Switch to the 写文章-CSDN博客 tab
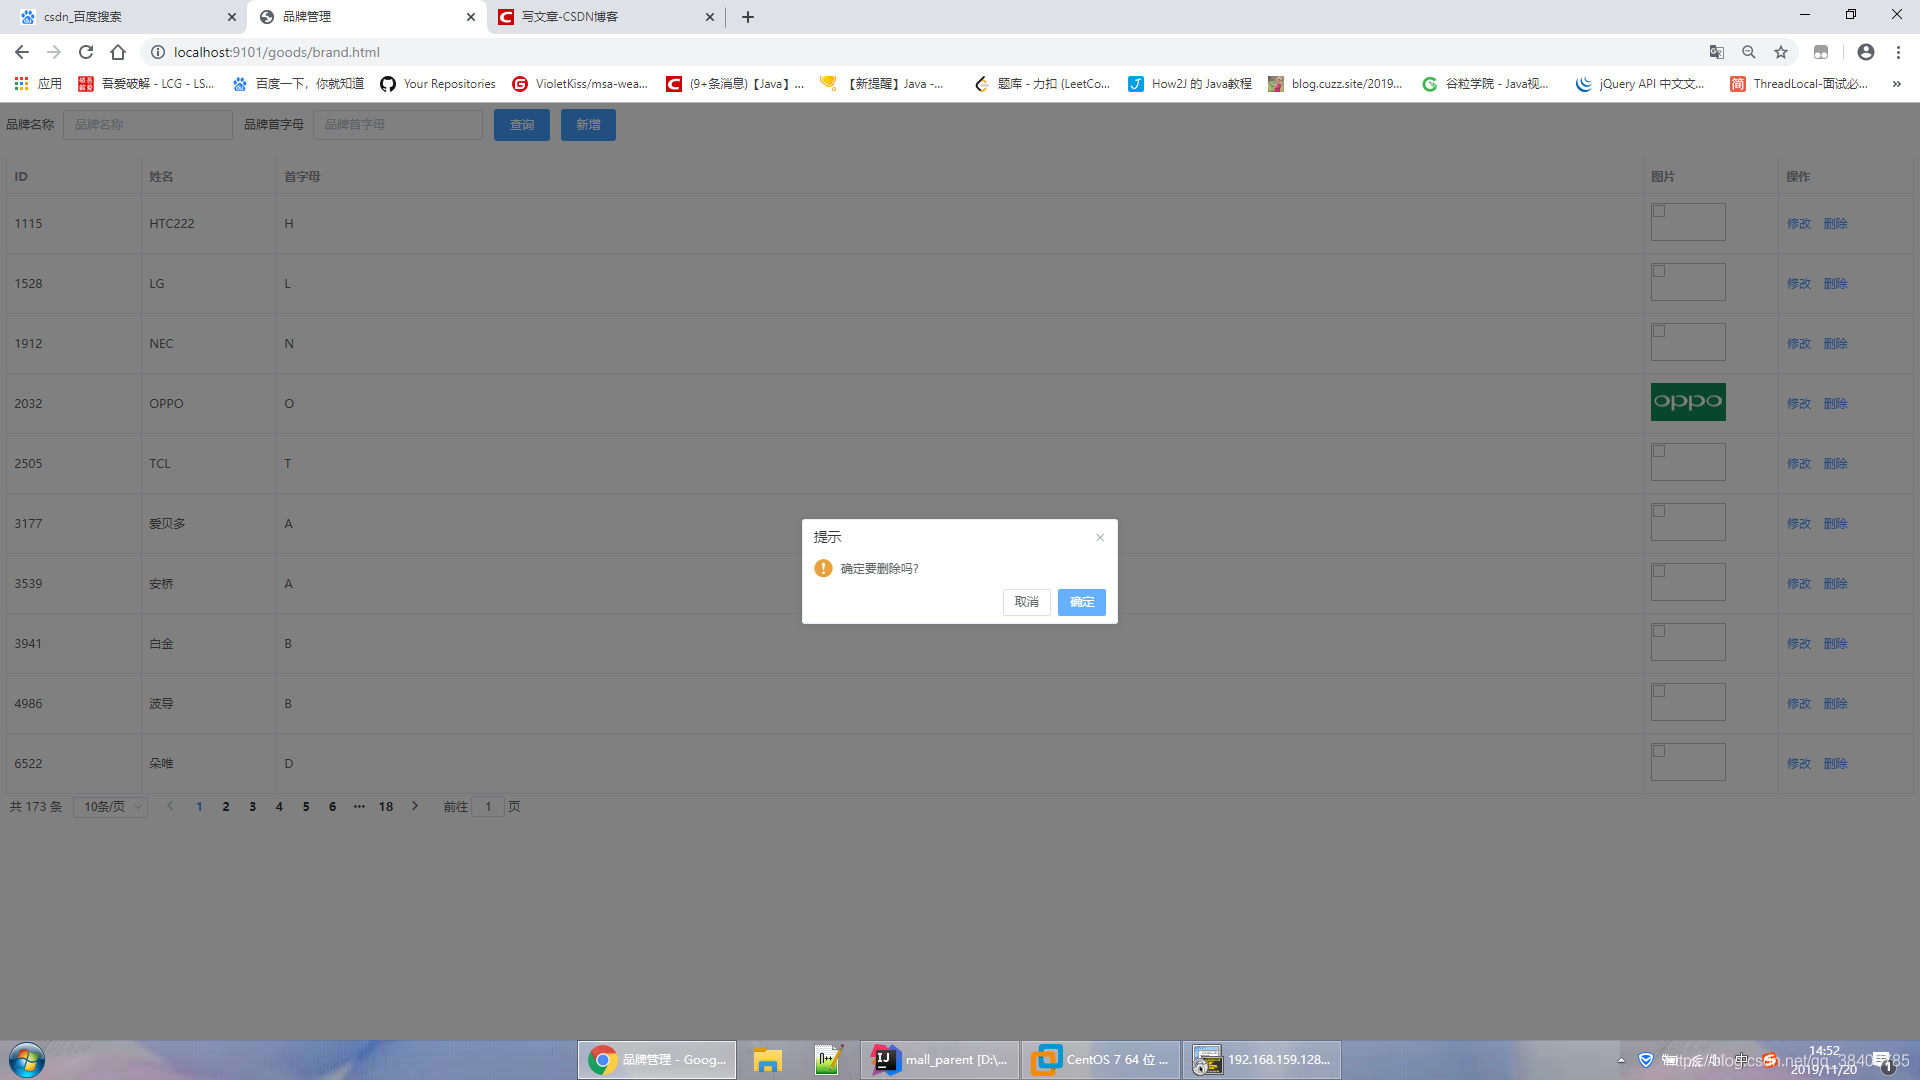Screen dimensions: 1920x1080 600,17
